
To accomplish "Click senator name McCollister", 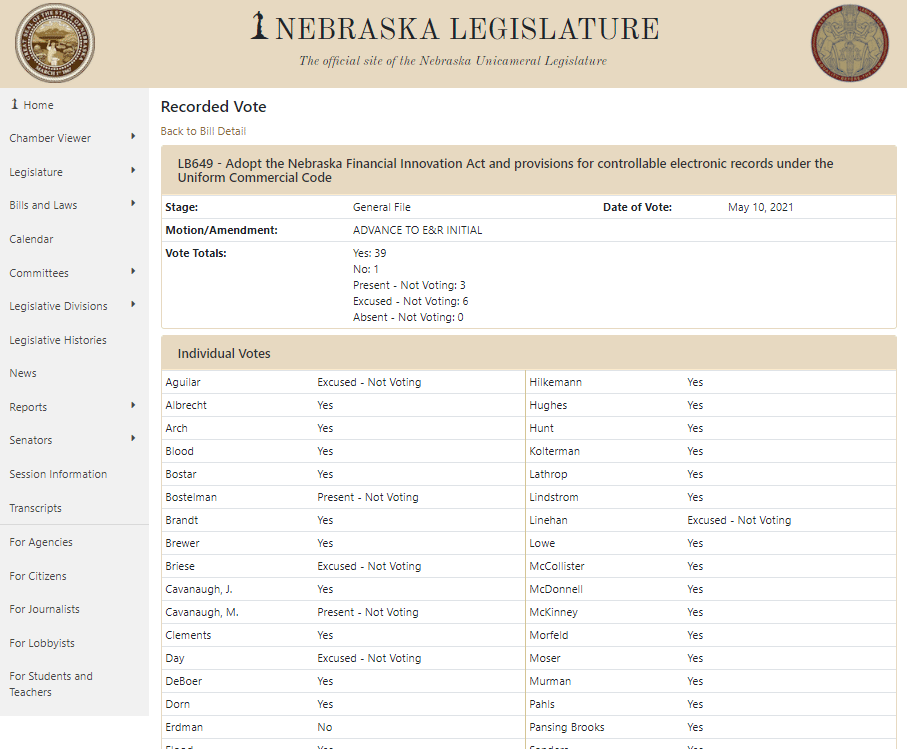I will 557,566.
